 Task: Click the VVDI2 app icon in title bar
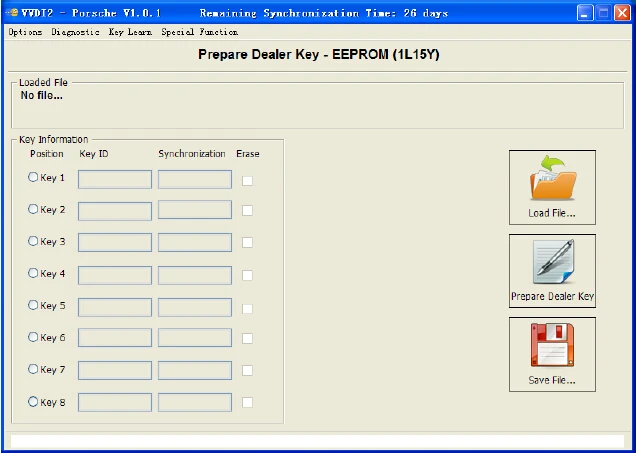point(13,13)
